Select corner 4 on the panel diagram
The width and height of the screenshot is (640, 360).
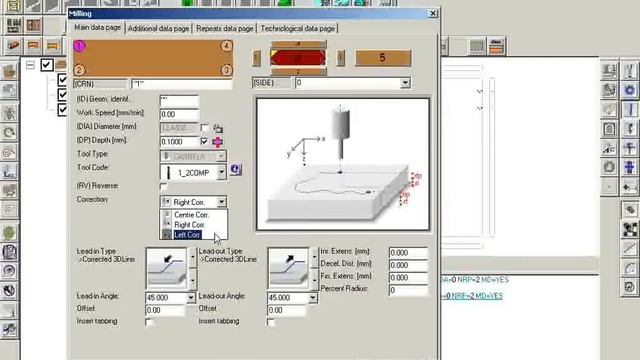coord(227,46)
